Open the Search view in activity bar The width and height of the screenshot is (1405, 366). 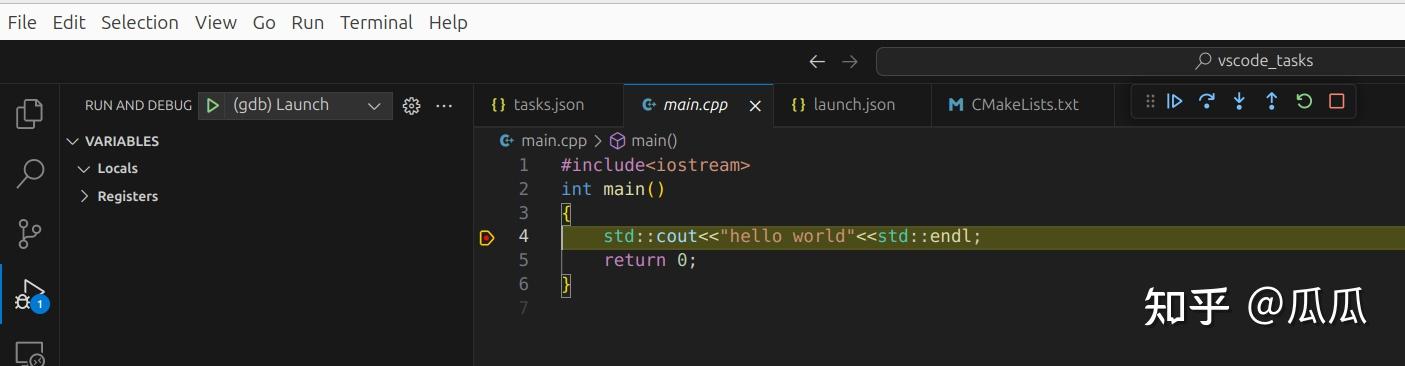[x=30, y=174]
